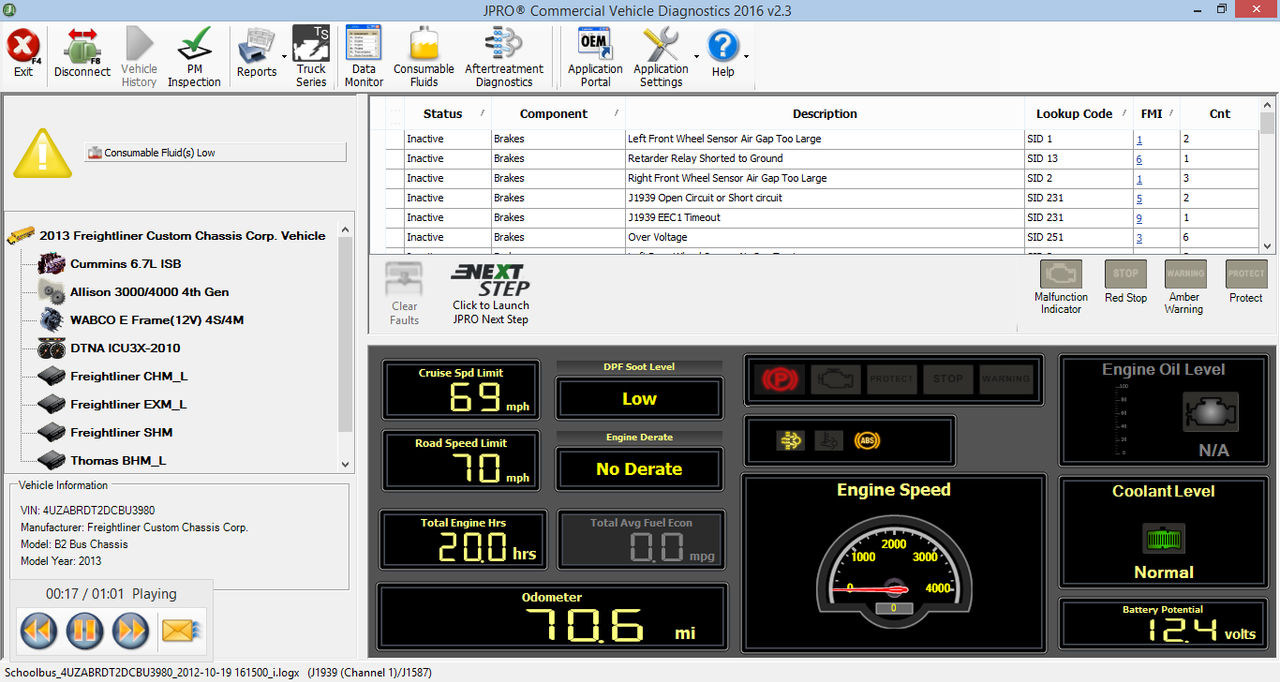Viewport: 1280px width, 682px height.
Task: Click the fault table vertical scrollbar
Action: (1267, 174)
